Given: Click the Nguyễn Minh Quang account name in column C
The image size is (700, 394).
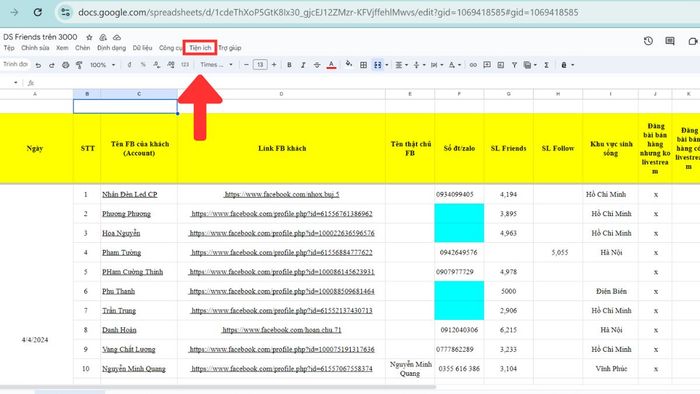Looking at the screenshot, I should coord(133,369).
